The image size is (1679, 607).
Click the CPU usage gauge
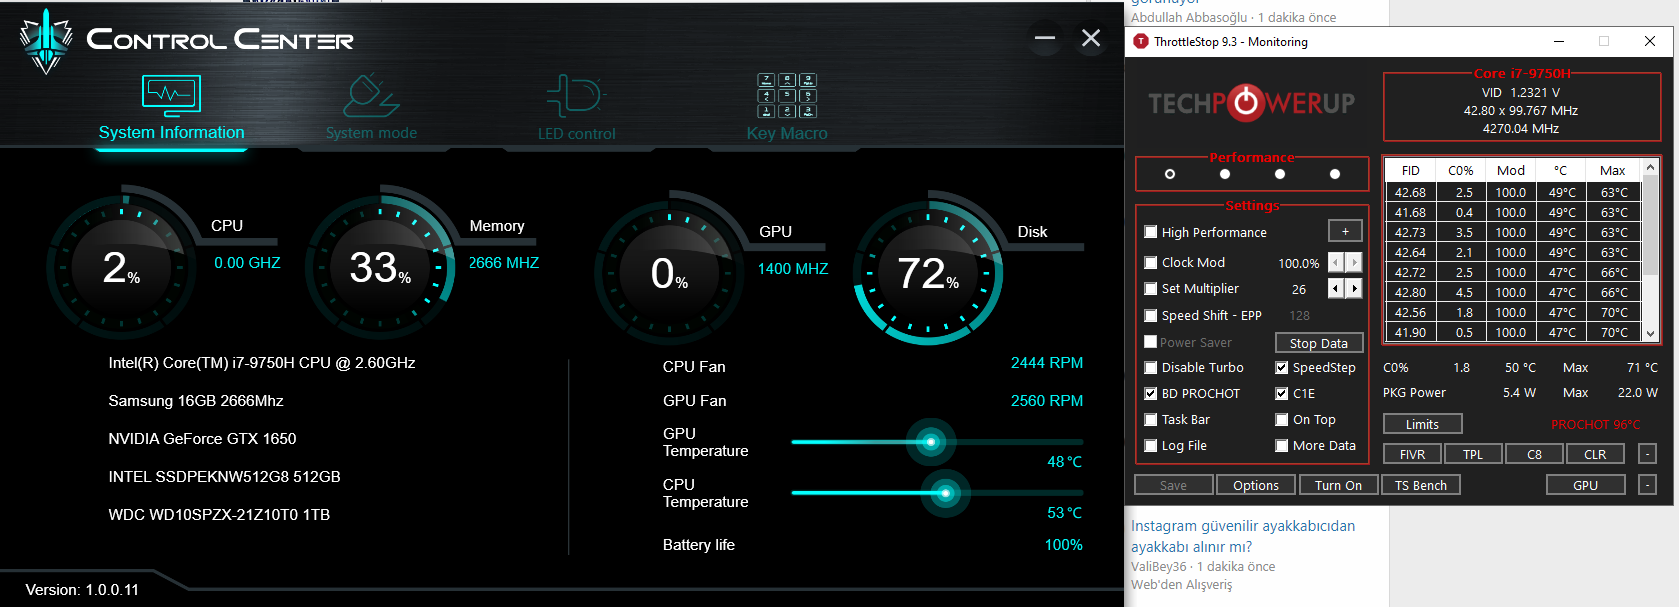pyautogui.click(x=120, y=268)
